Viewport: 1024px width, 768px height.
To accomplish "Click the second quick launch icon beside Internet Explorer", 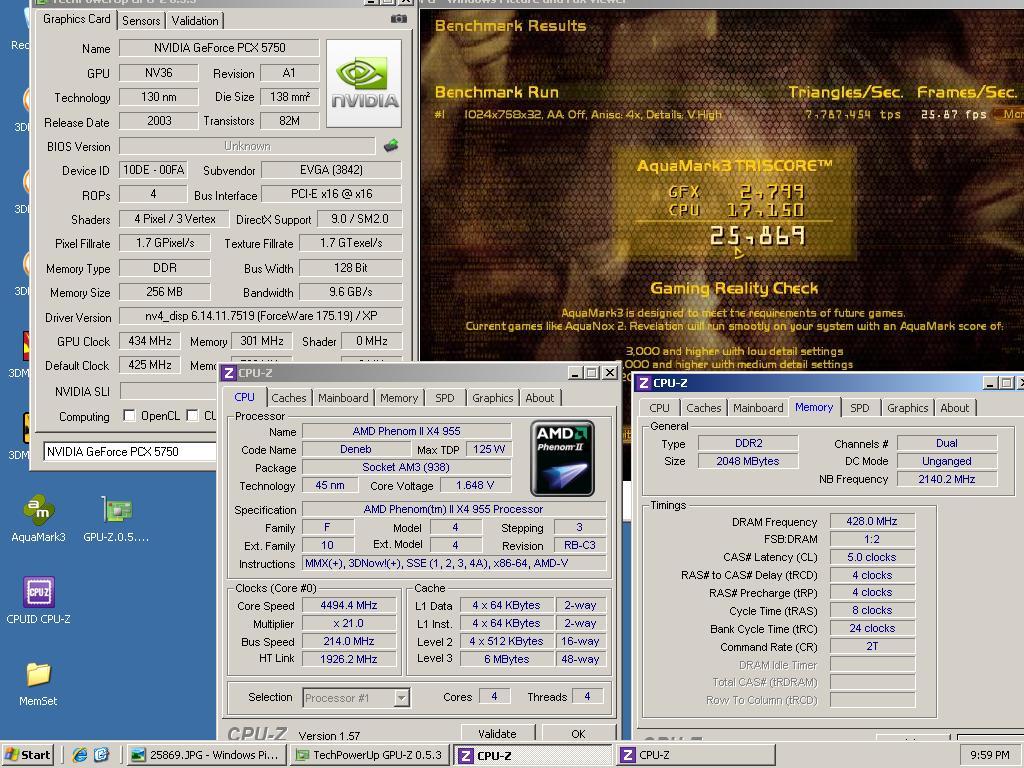I will [102, 755].
